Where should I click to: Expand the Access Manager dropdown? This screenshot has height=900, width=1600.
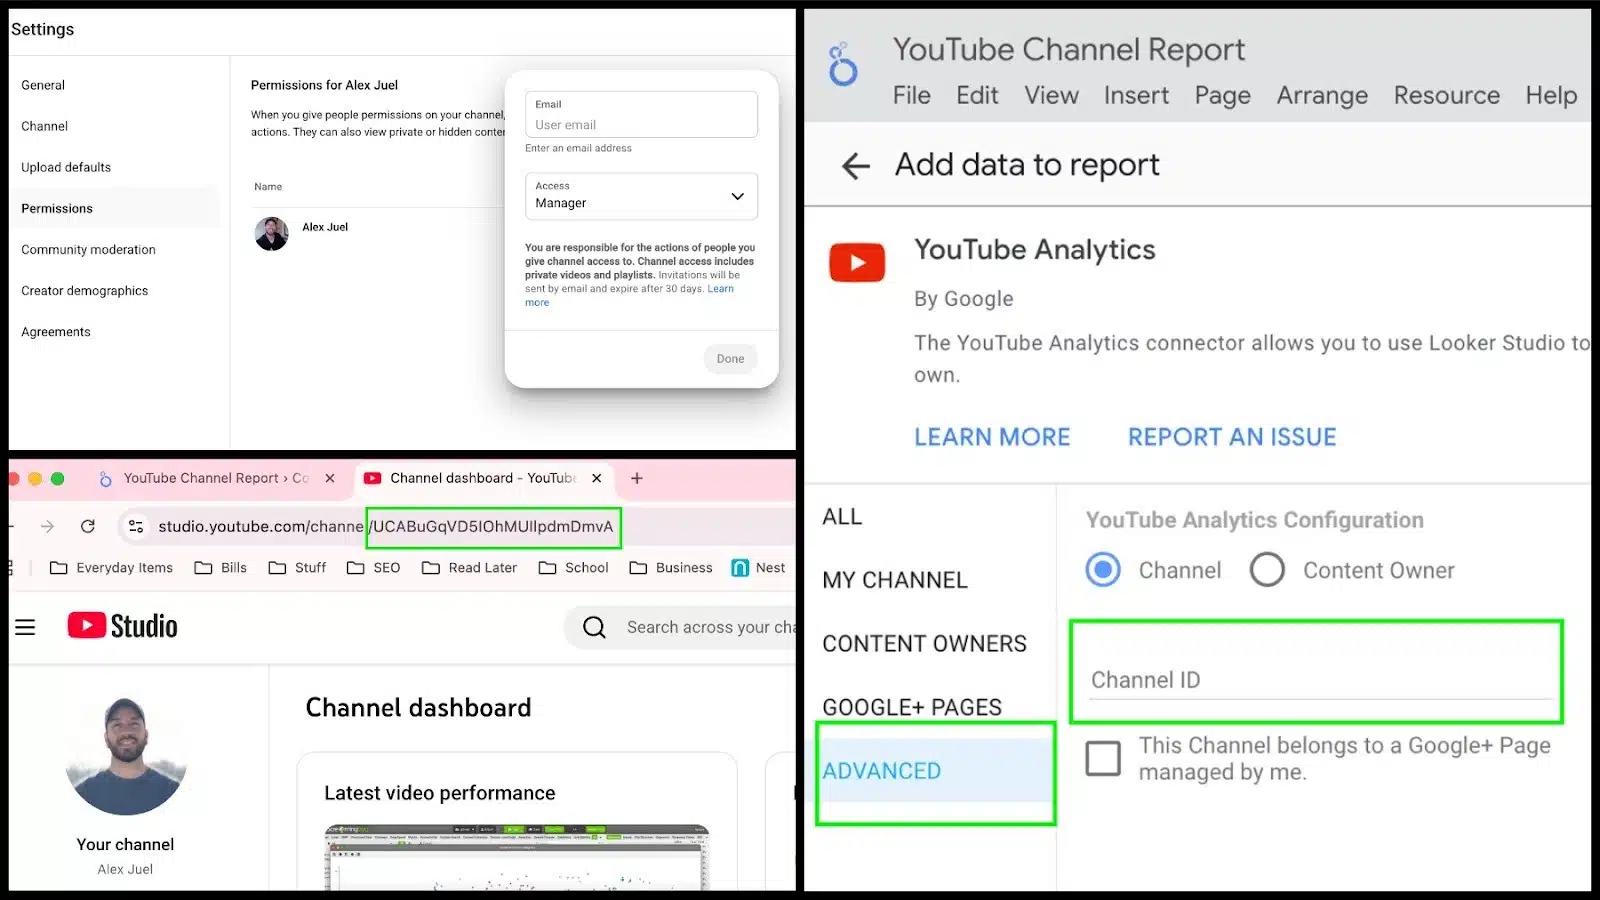(641, 196)
